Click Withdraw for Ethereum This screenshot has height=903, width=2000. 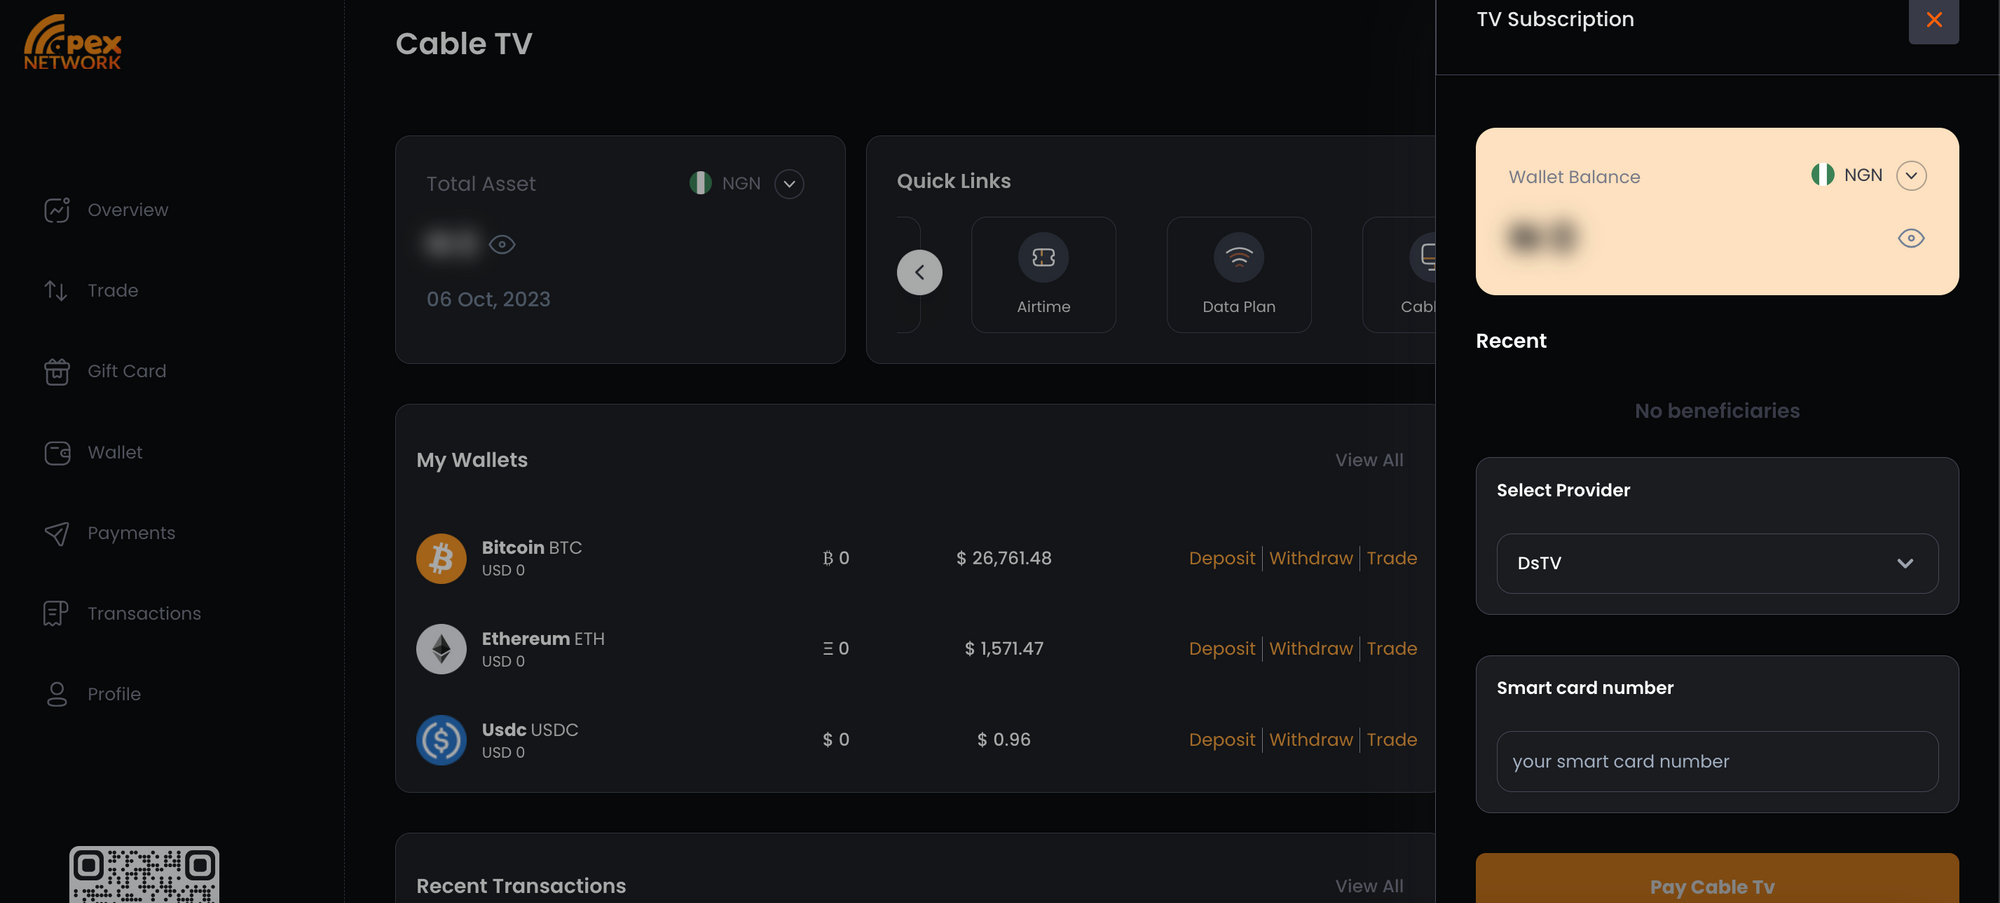(x=1311, y=649)
